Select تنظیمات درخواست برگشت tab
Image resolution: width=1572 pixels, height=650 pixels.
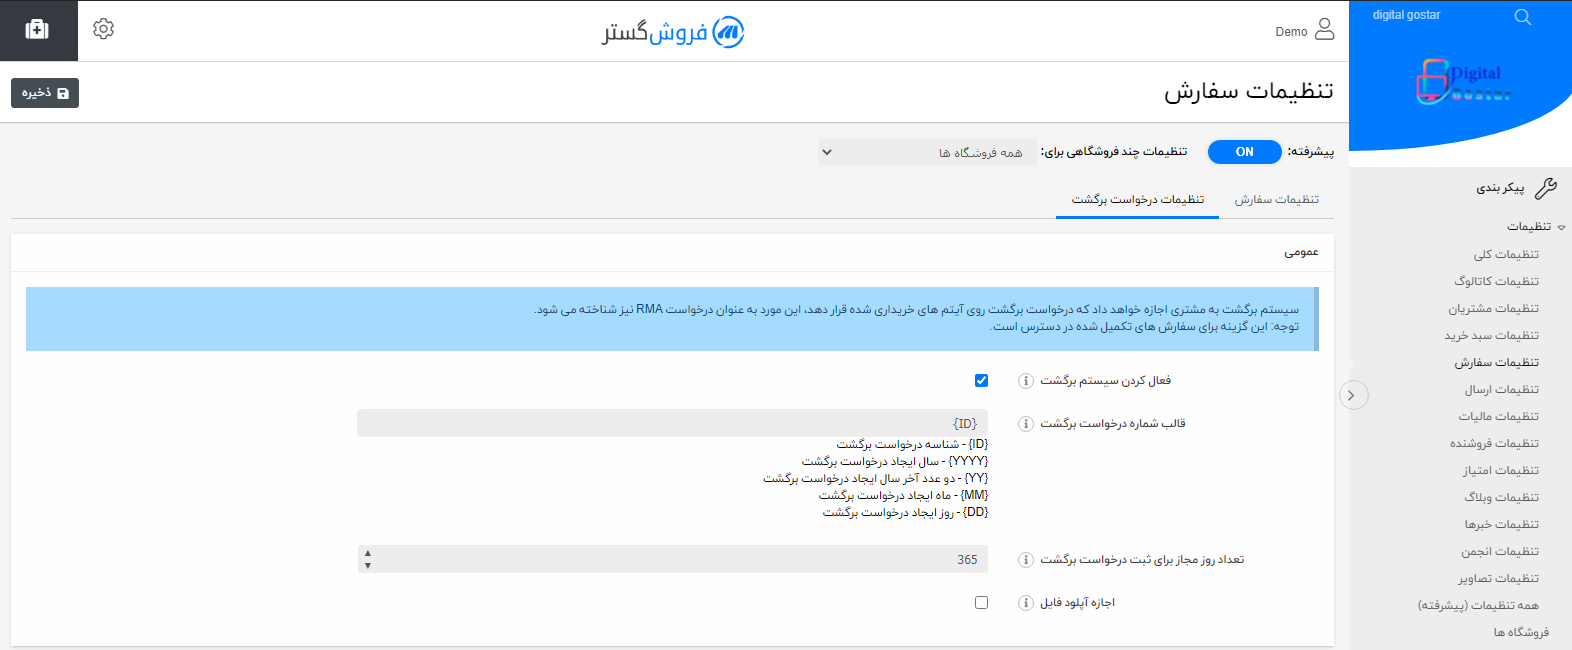[1138, 200]
